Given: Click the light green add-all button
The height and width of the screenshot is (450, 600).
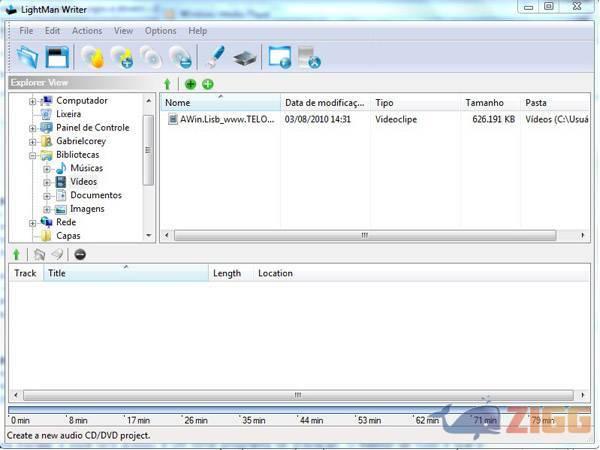Looking at the screenshot, I should coord(208,84).
